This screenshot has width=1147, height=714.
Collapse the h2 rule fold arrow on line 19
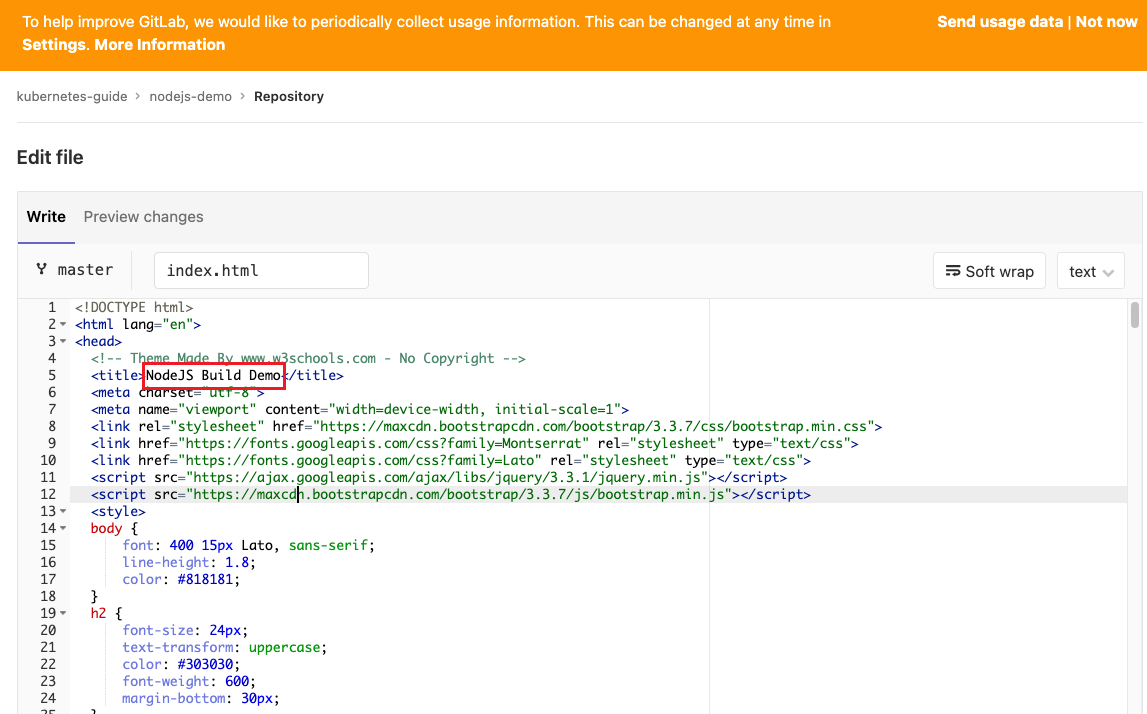click(63, 613)
